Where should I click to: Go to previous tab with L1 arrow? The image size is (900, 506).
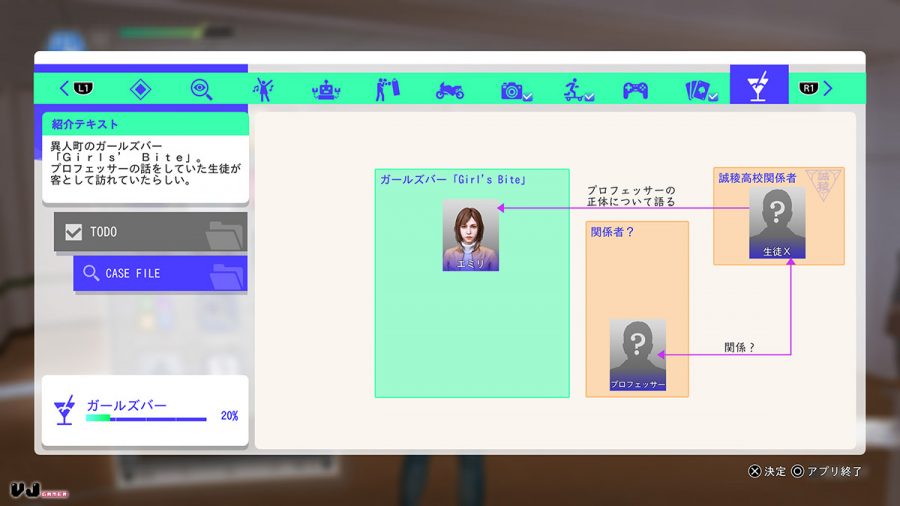pyautogui.click(x=76, y=88)
